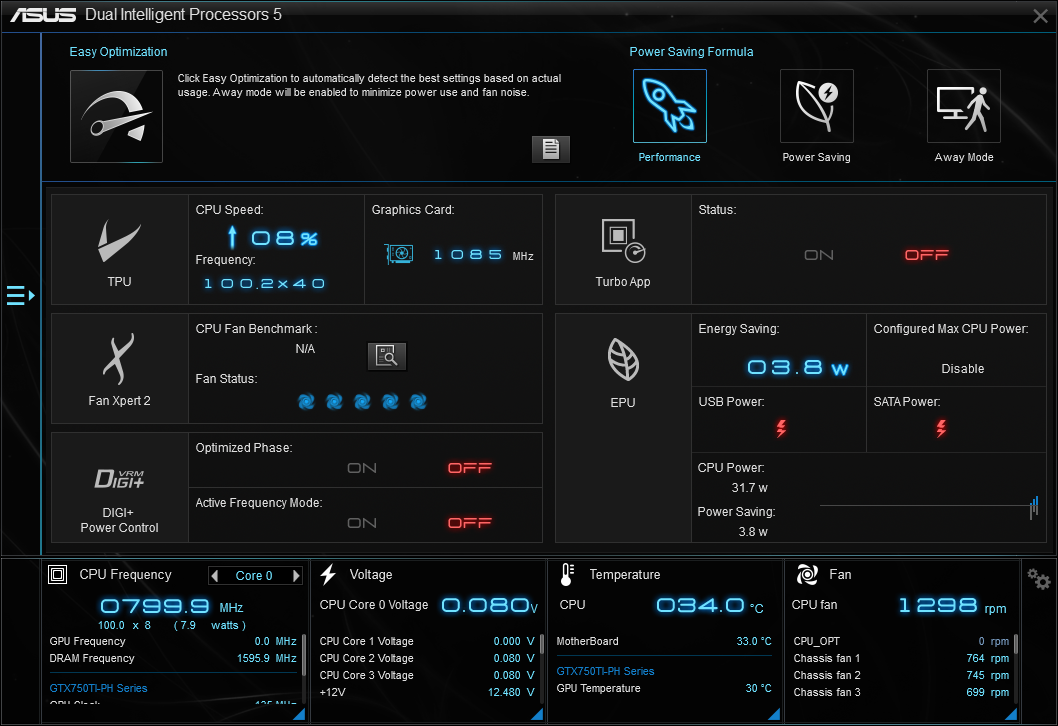This screenshot has width=1058, height=726.
Task: Click the +12V voltage row
Action: 427,692
